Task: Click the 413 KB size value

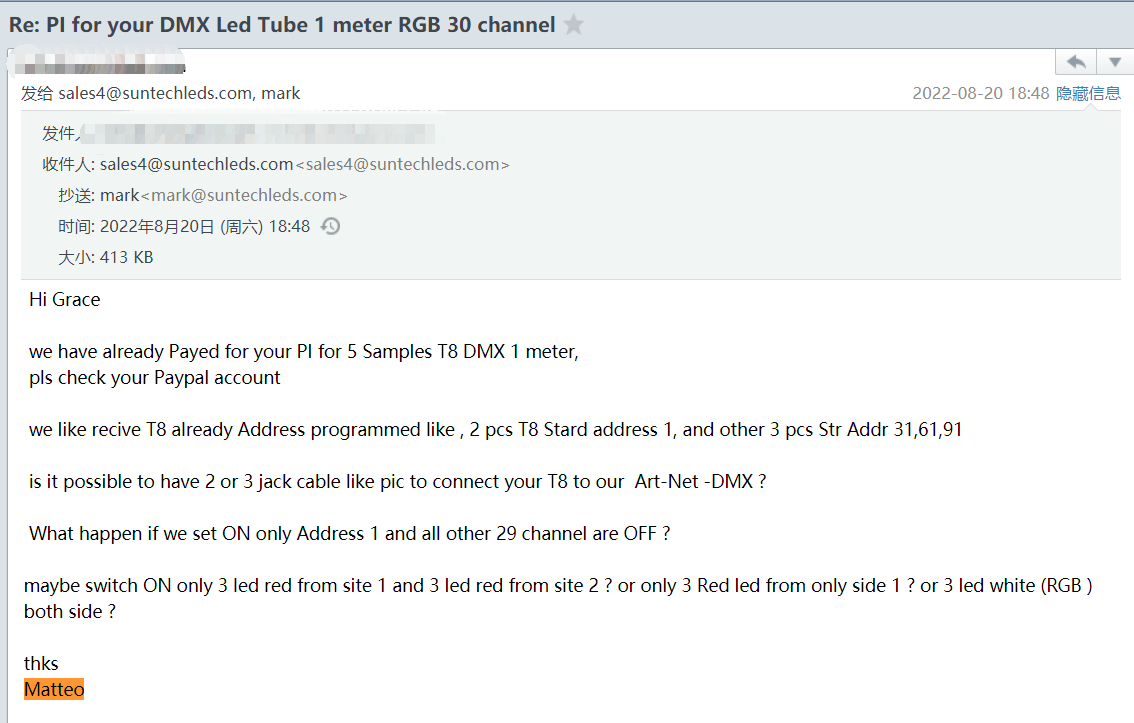Action: click(x=126, y=257)
